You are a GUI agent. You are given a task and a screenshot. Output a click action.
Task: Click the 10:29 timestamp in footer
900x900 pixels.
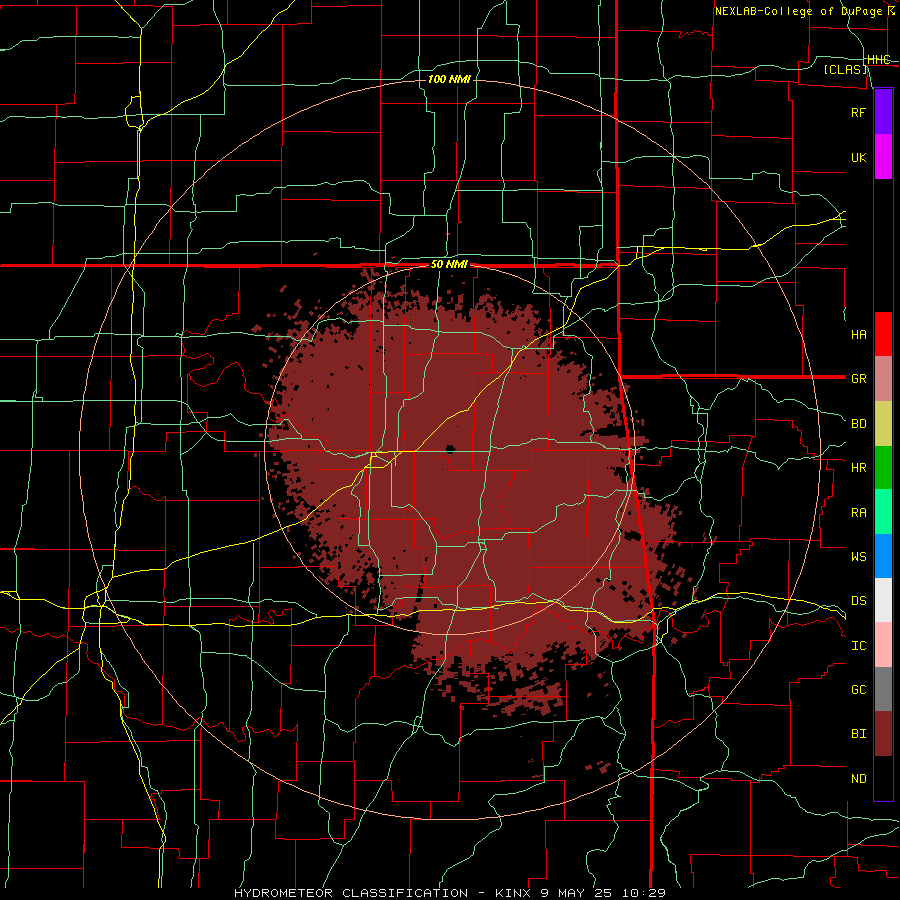click(x=646, y=893)
